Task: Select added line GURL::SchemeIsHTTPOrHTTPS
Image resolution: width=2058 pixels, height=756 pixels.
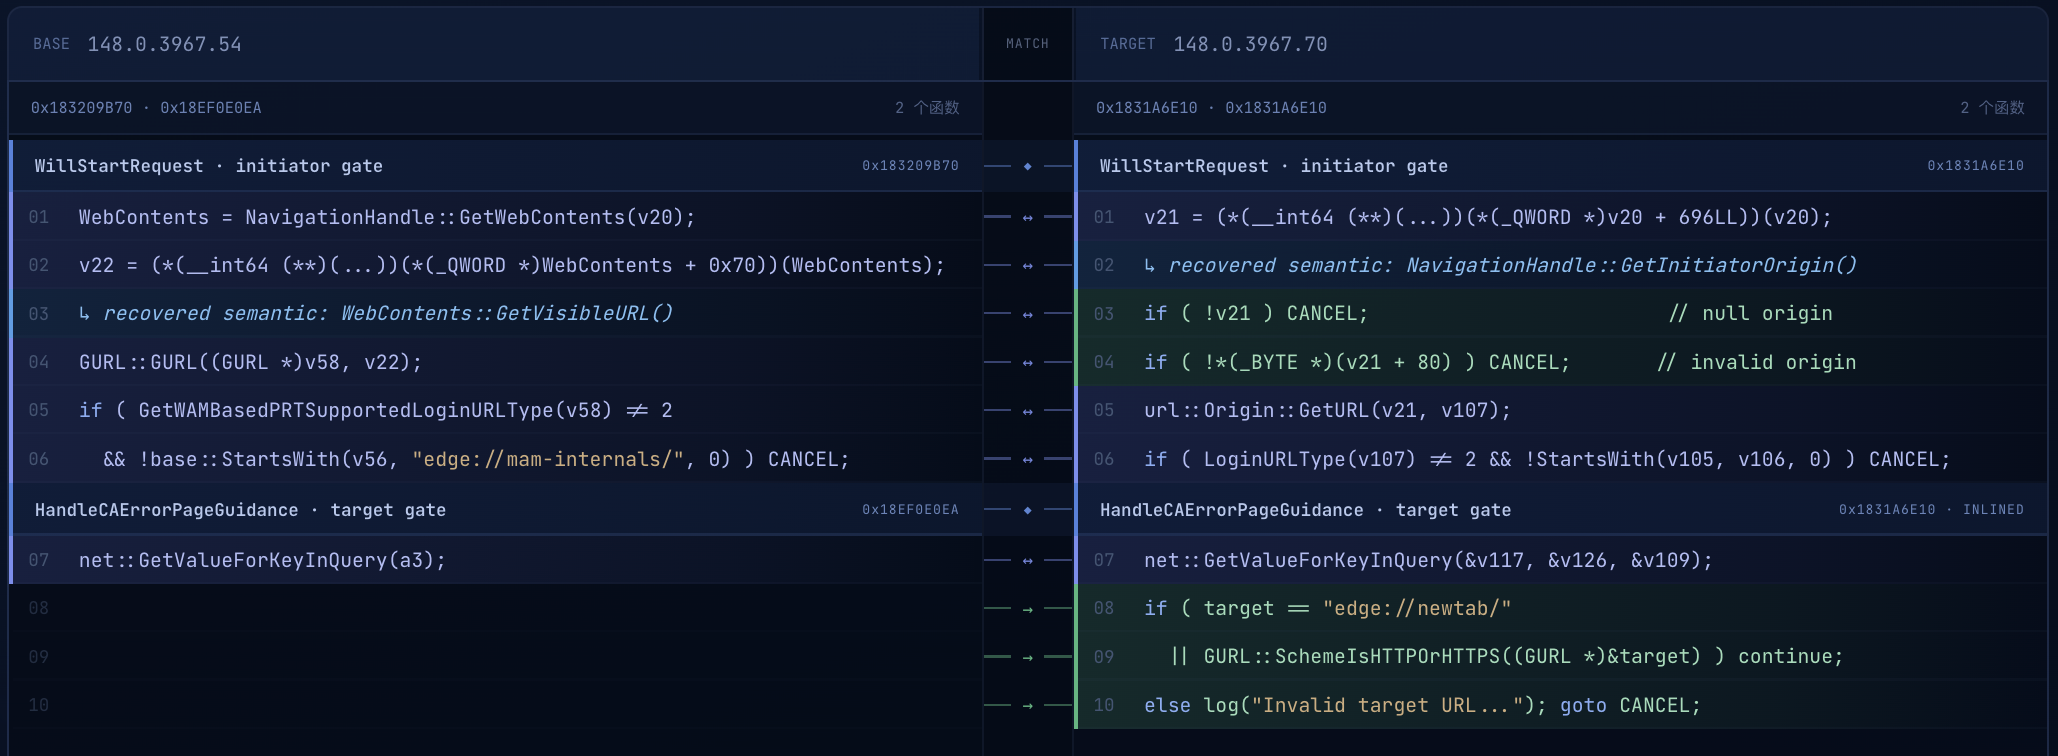Action: coord(1562,656)
